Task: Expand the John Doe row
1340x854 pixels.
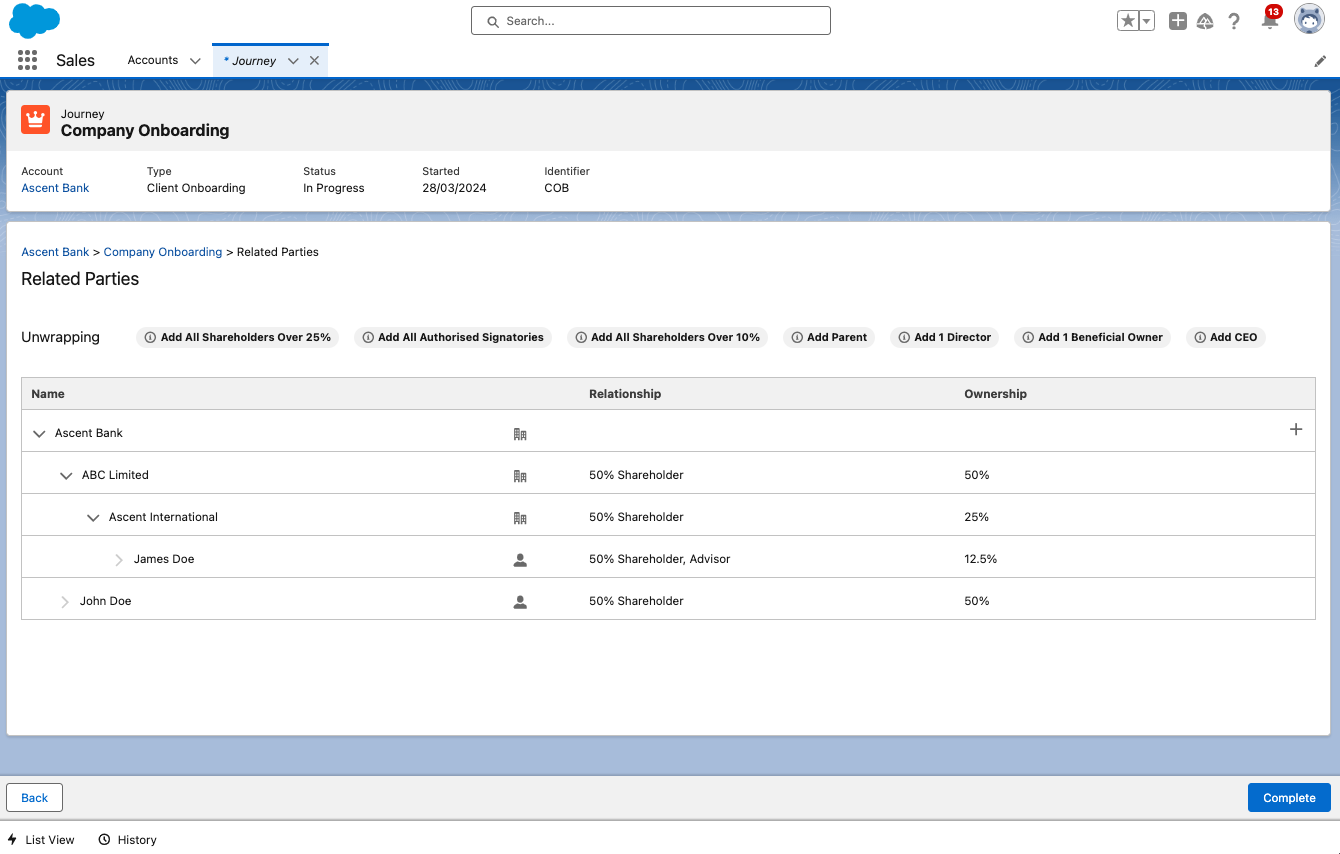Action: coord(65,602)
